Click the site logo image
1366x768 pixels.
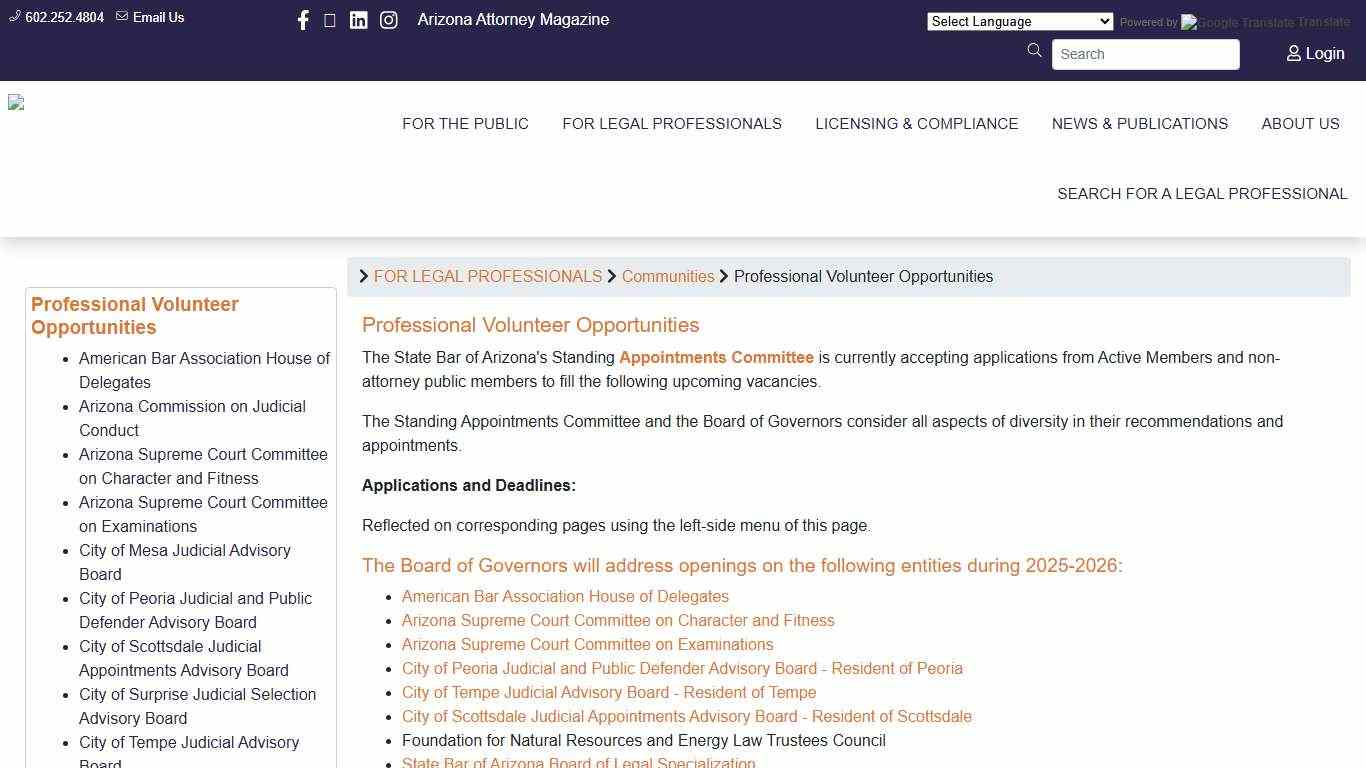tap(16, 103)
